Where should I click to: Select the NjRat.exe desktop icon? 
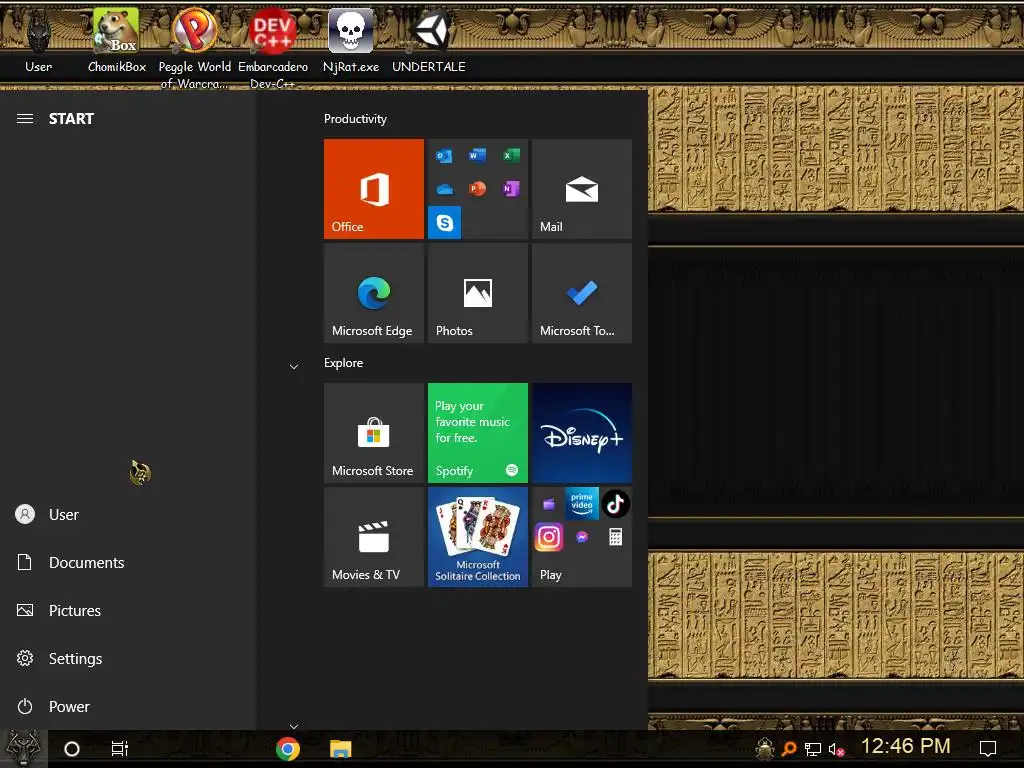click(x=351, y=40)
